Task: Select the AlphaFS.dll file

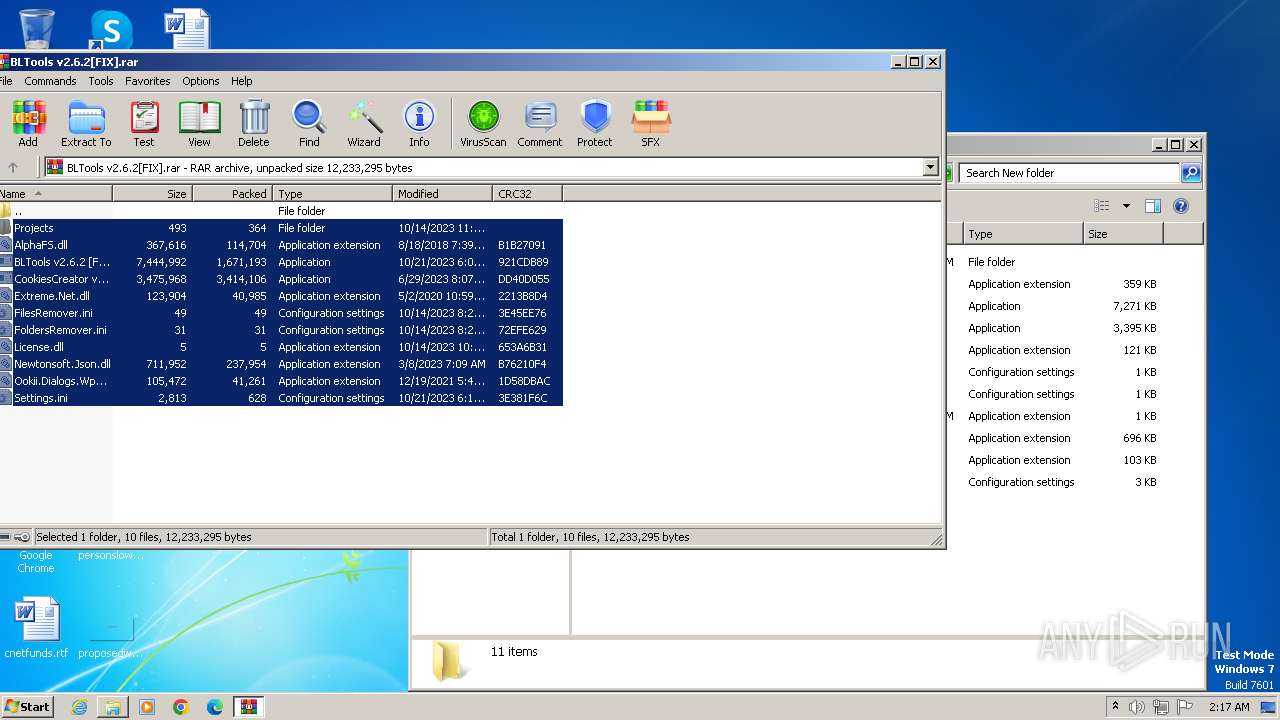Action: pos(281,245)
